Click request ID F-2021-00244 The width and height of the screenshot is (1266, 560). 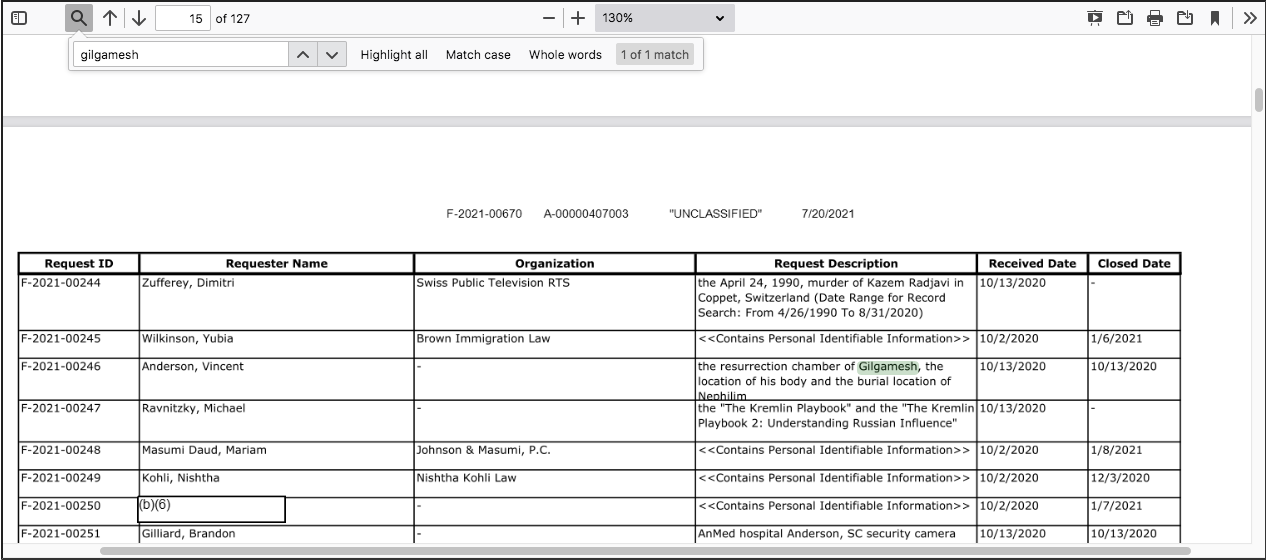pos(61,283)
